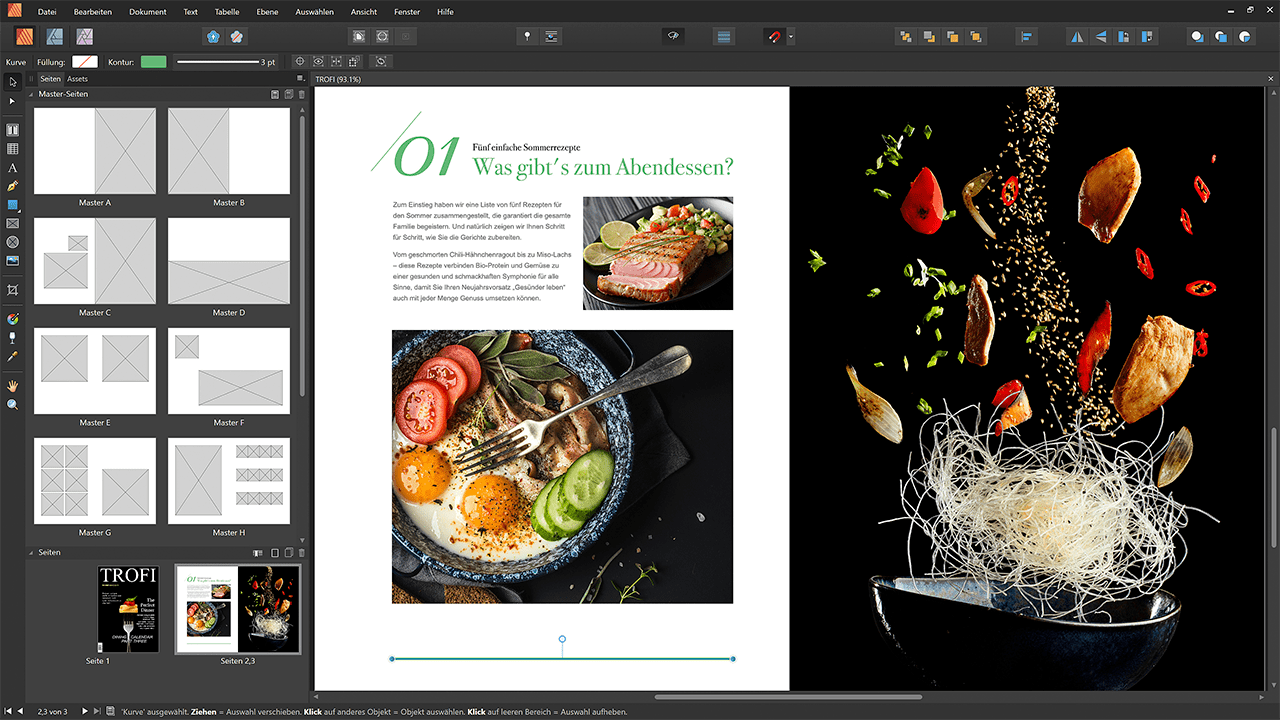Switch to the Assets tab

pos(77,78)
